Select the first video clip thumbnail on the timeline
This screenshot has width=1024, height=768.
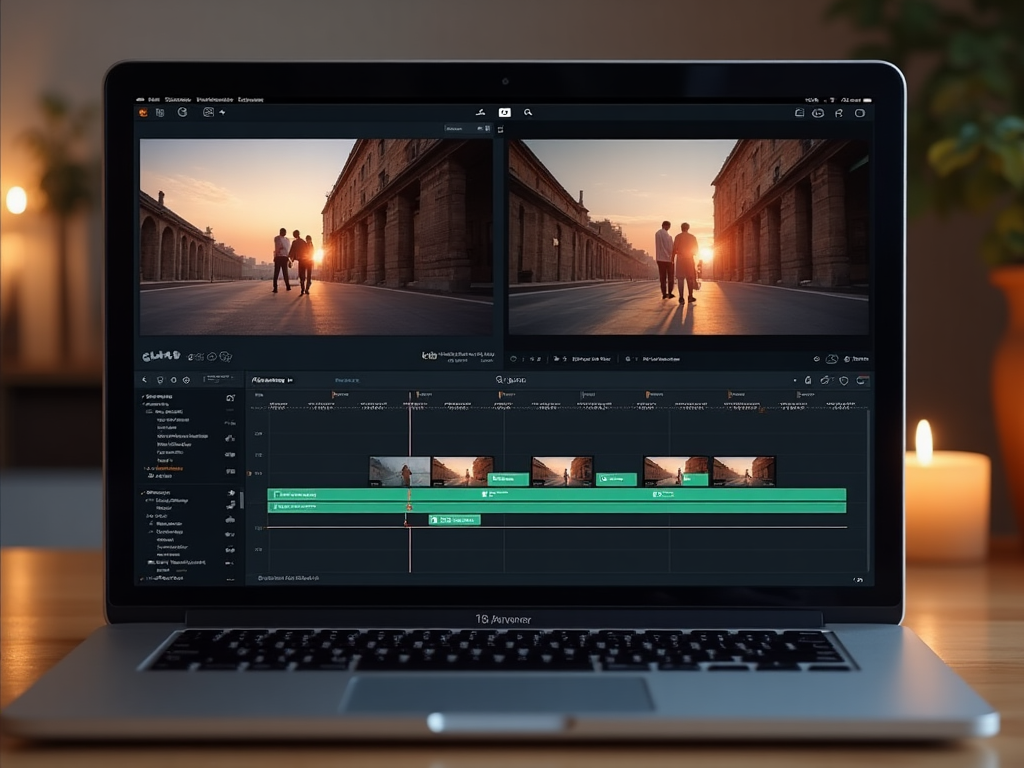coord(400,471)
